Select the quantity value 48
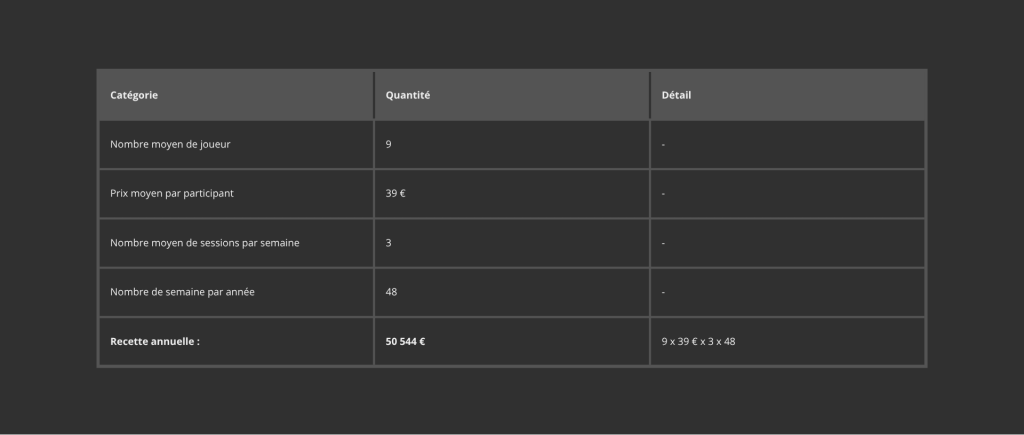Viewport: 1024px width, 435px height. (x=391, y=292)
